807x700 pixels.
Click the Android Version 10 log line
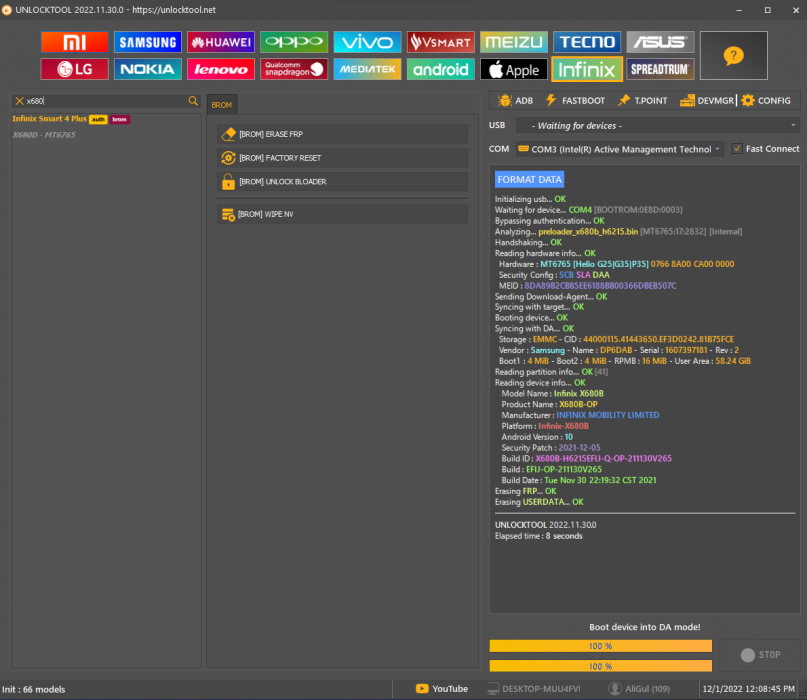[537, 437]
